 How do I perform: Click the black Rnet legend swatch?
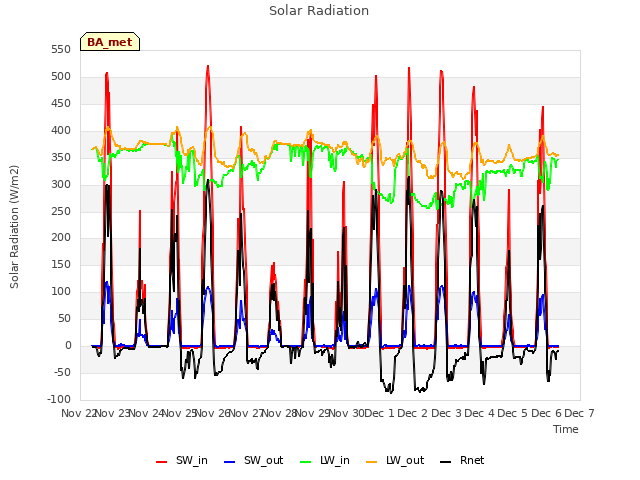pos(445,462)
